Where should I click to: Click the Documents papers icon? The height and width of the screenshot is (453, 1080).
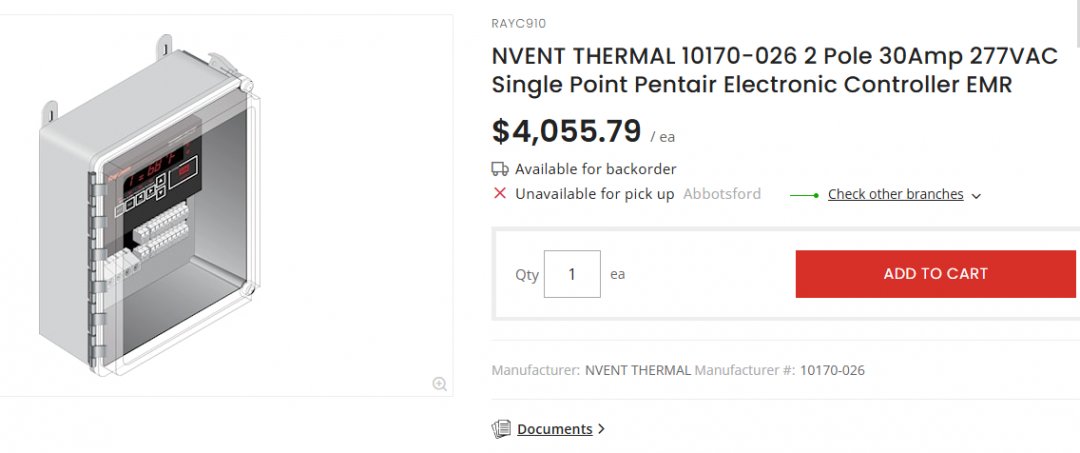501,429
